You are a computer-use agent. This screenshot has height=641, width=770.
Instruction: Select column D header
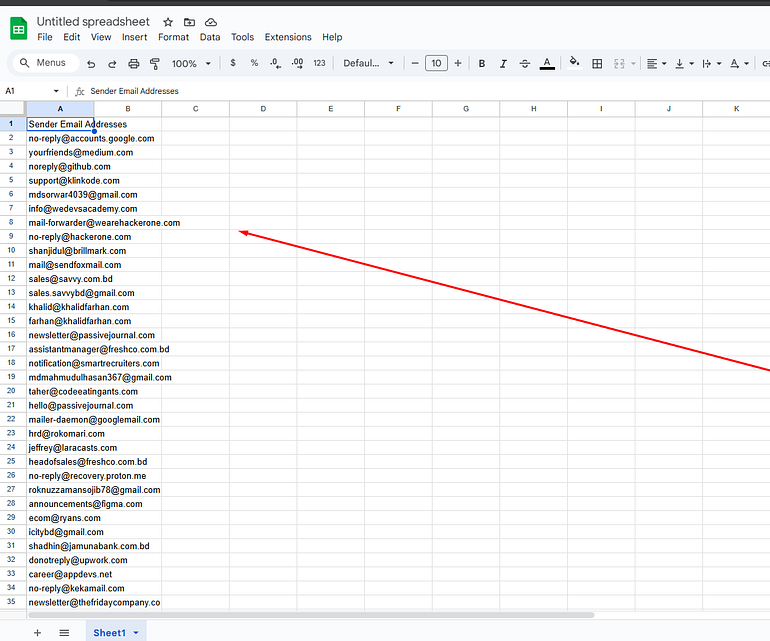tap(263, 109)
